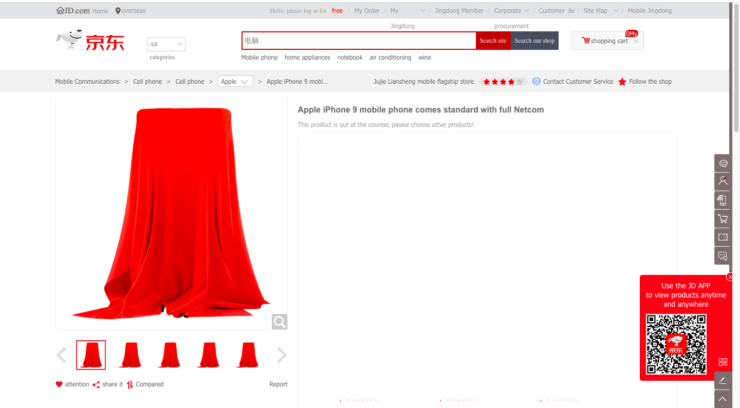Expand the Site Map dropdown

[600, 10]
